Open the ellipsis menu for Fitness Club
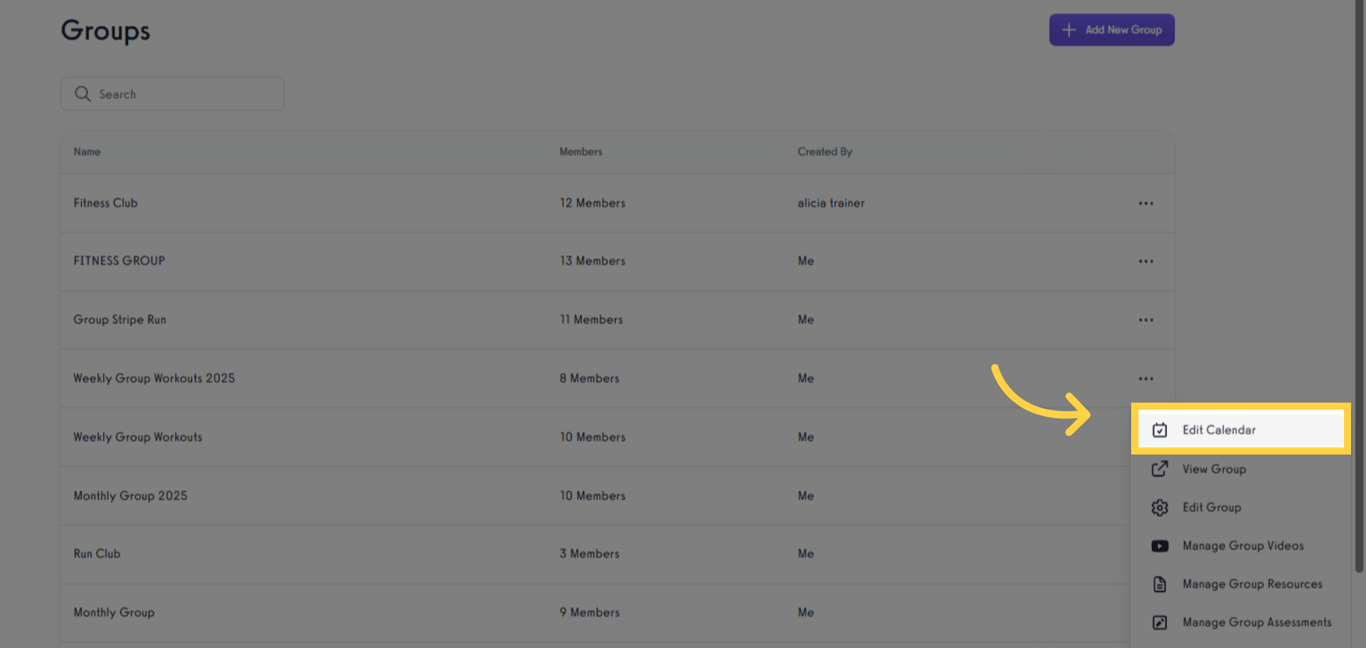Image resolution: width=1366 pixels, height=648 pixels. 1146,202
